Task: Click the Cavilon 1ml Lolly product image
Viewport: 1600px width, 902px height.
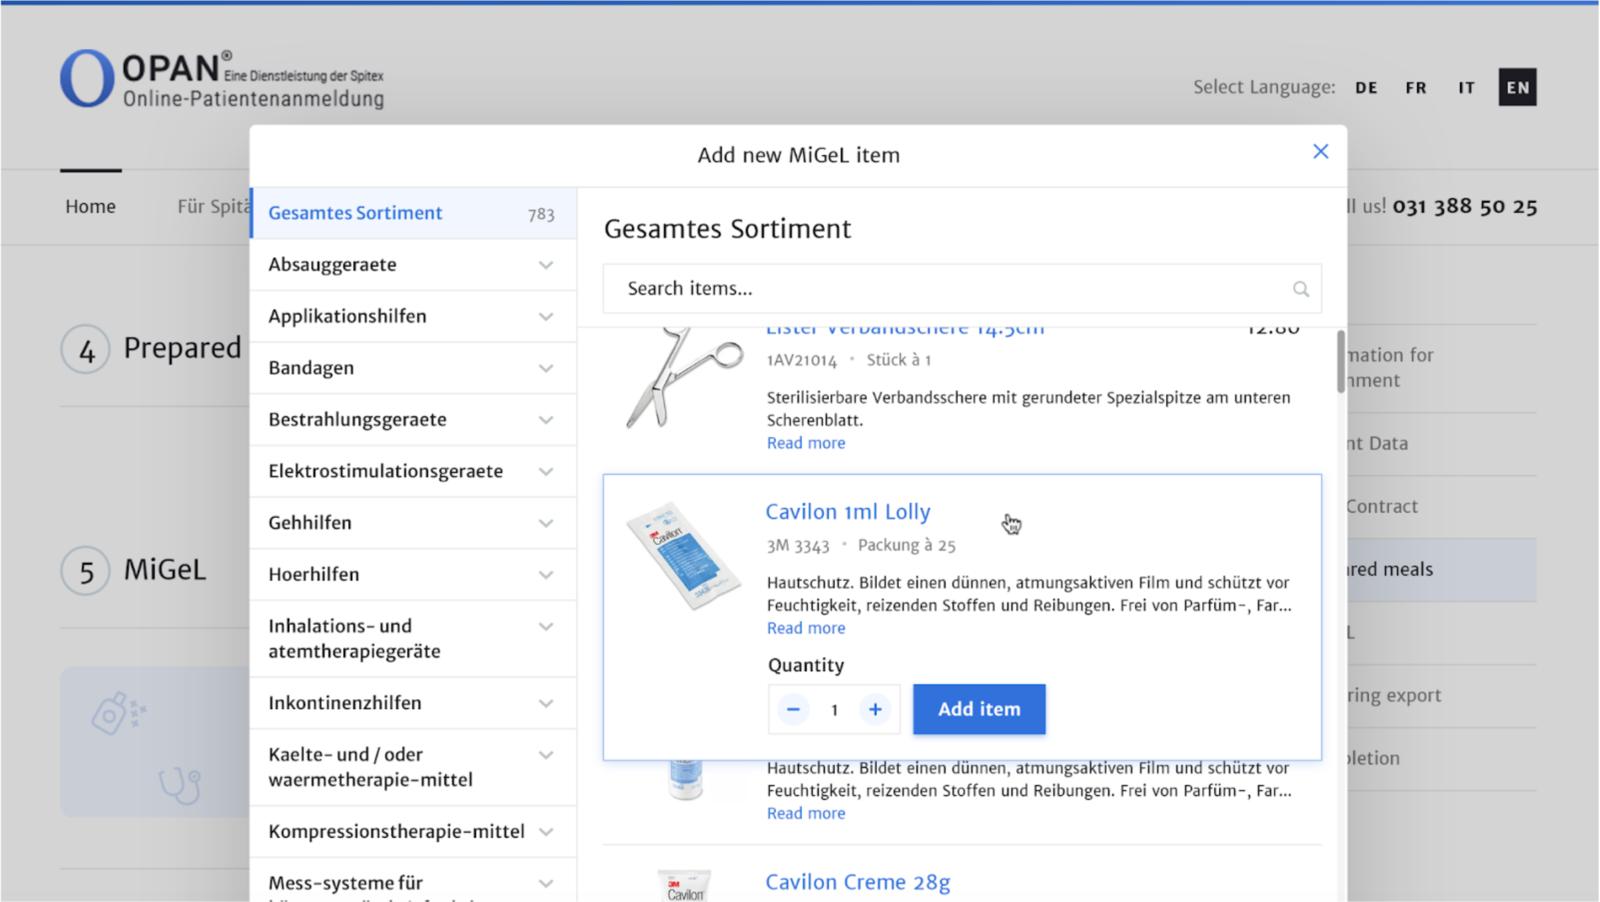Action: click(683, 556)
